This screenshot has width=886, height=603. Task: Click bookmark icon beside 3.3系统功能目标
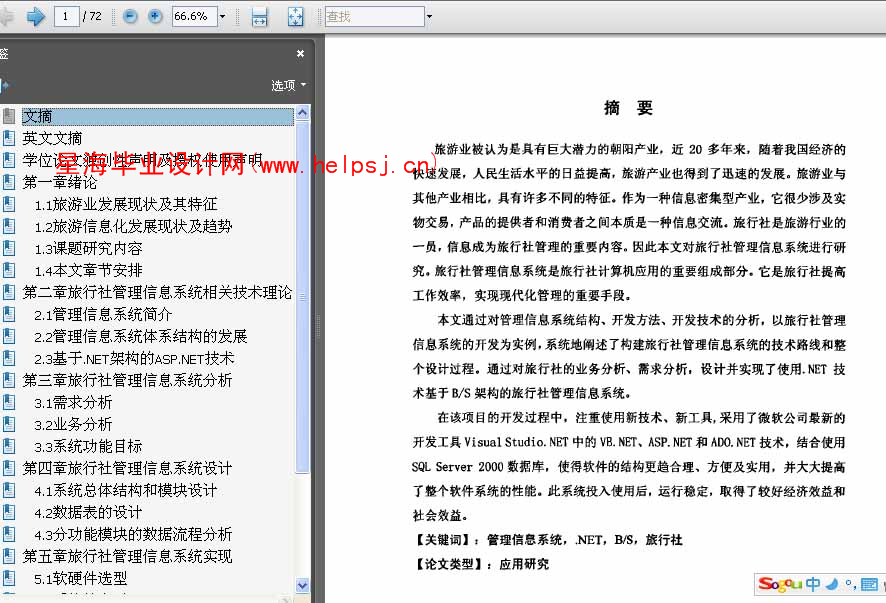(8, 447)
